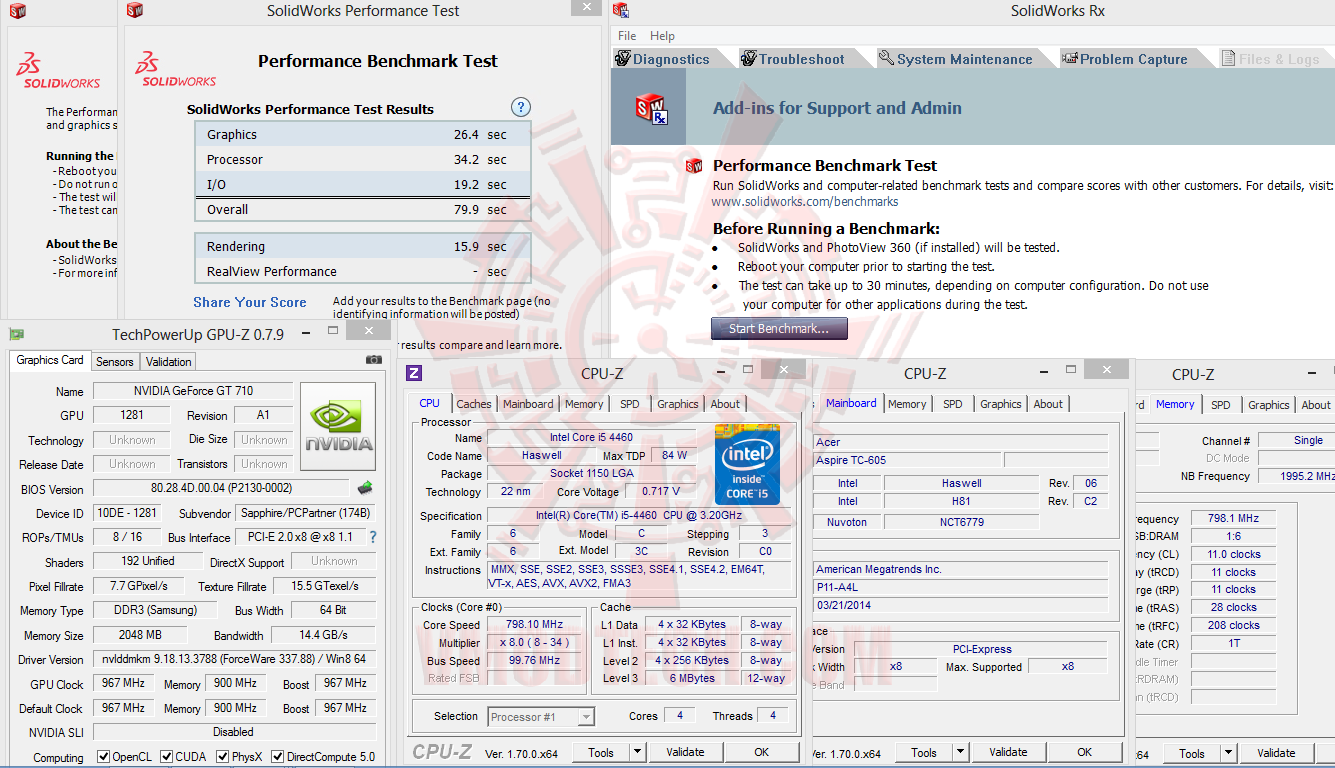Click the Overall result row showing 79.9 sec

click(363, 209)
